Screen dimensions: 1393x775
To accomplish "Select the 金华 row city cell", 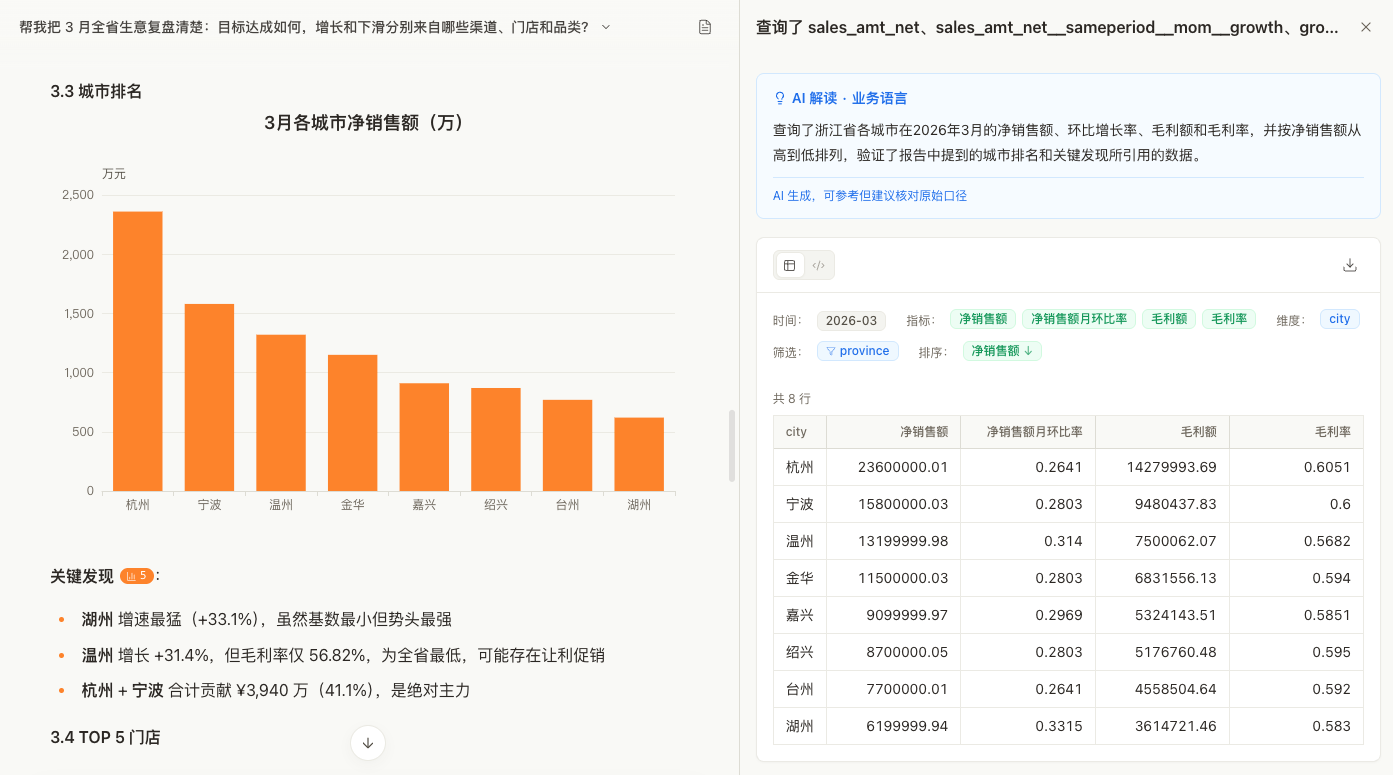I will click(x=800, y=578).
